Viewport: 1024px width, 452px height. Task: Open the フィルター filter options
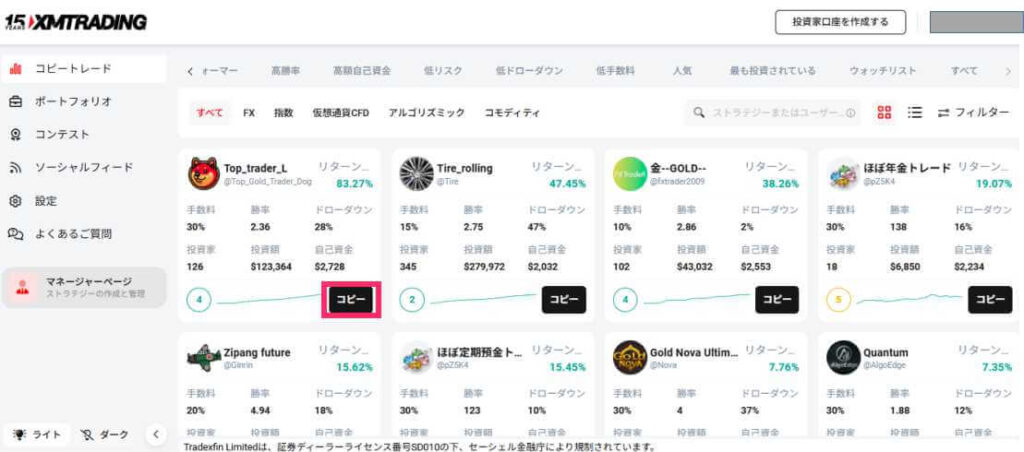click(973, 113)
